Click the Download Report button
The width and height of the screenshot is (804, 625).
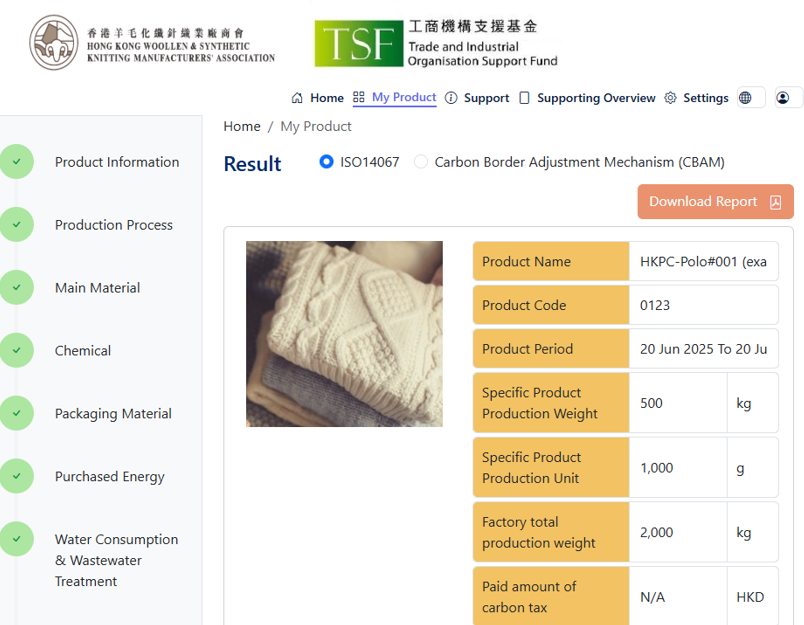tap(715, 201)
